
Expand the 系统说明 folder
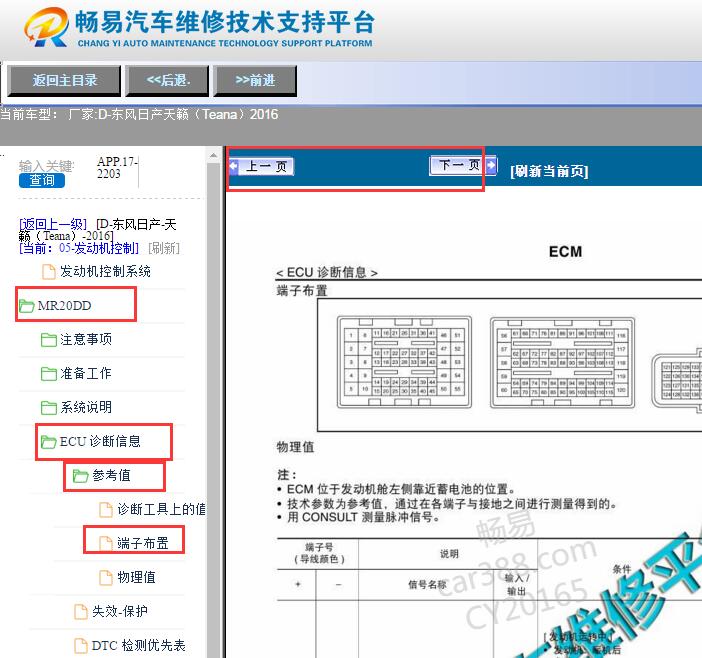pyautogui.click(x=86, y=407)
